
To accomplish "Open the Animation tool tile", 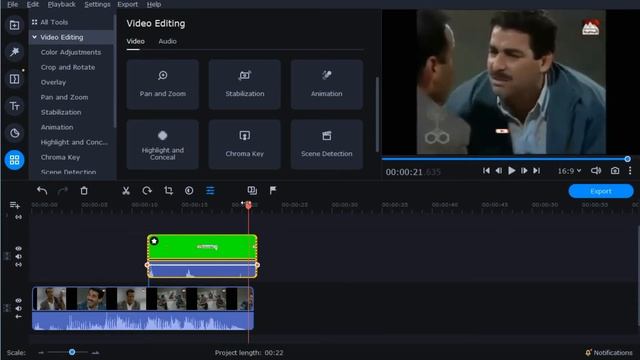I will (327, 84).
